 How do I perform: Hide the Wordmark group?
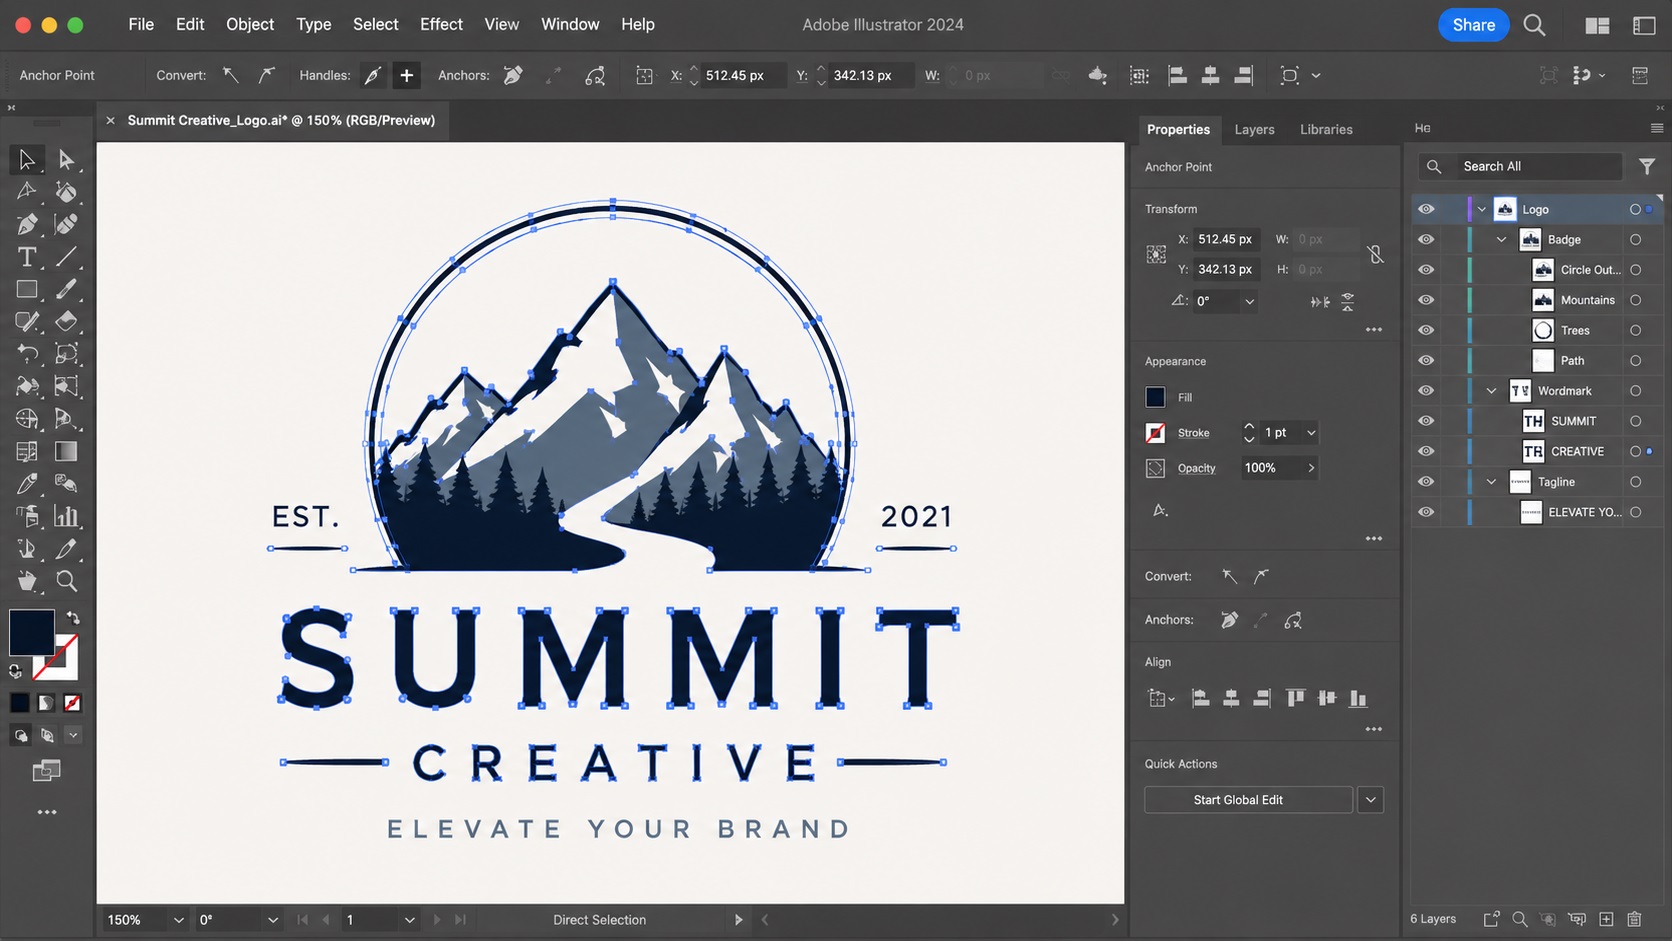coord(1426,390)
